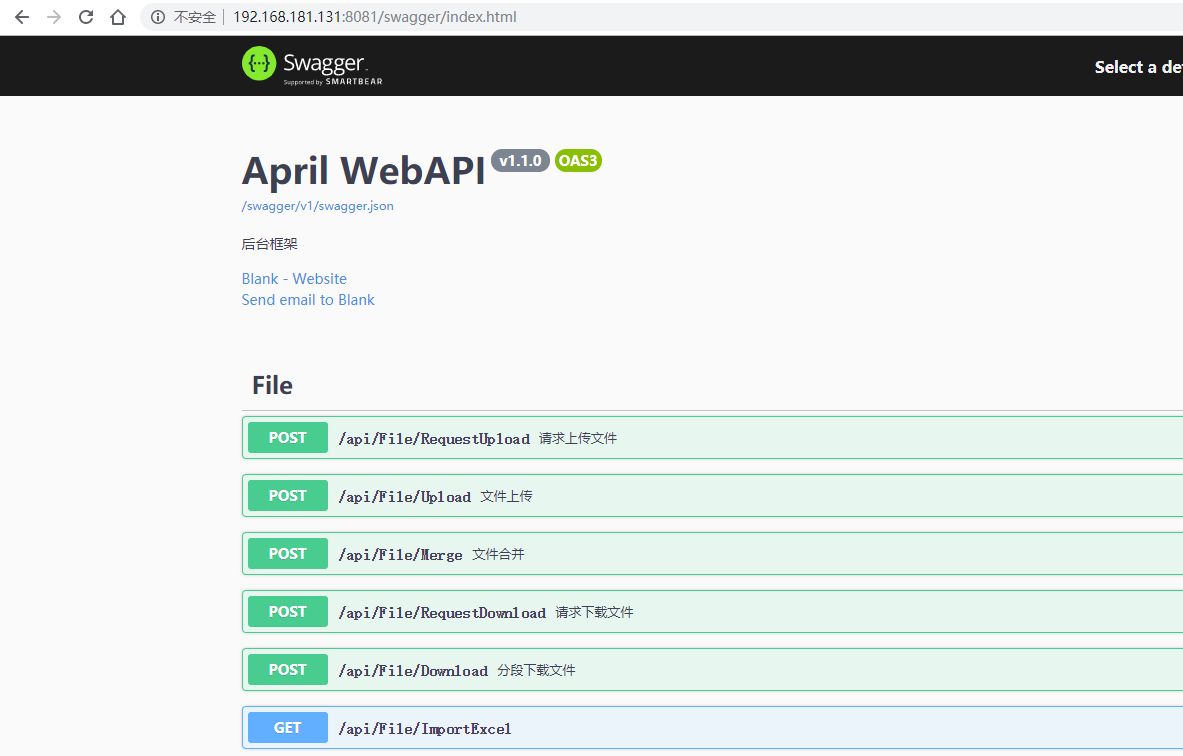Expand POST /api/File/Merge endpoint
This screenshot has width=1183, height=756.
coord(712,554)
